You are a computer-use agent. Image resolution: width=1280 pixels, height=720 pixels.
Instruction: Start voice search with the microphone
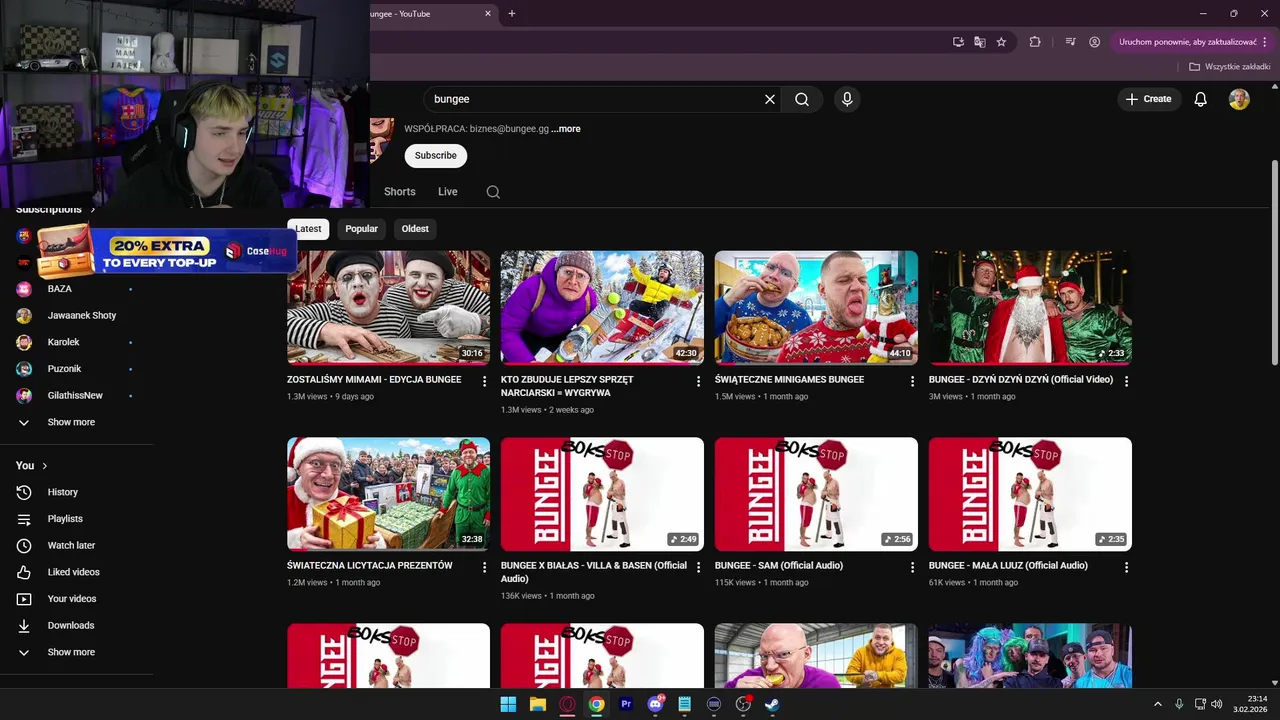click(x=847, y=99)
